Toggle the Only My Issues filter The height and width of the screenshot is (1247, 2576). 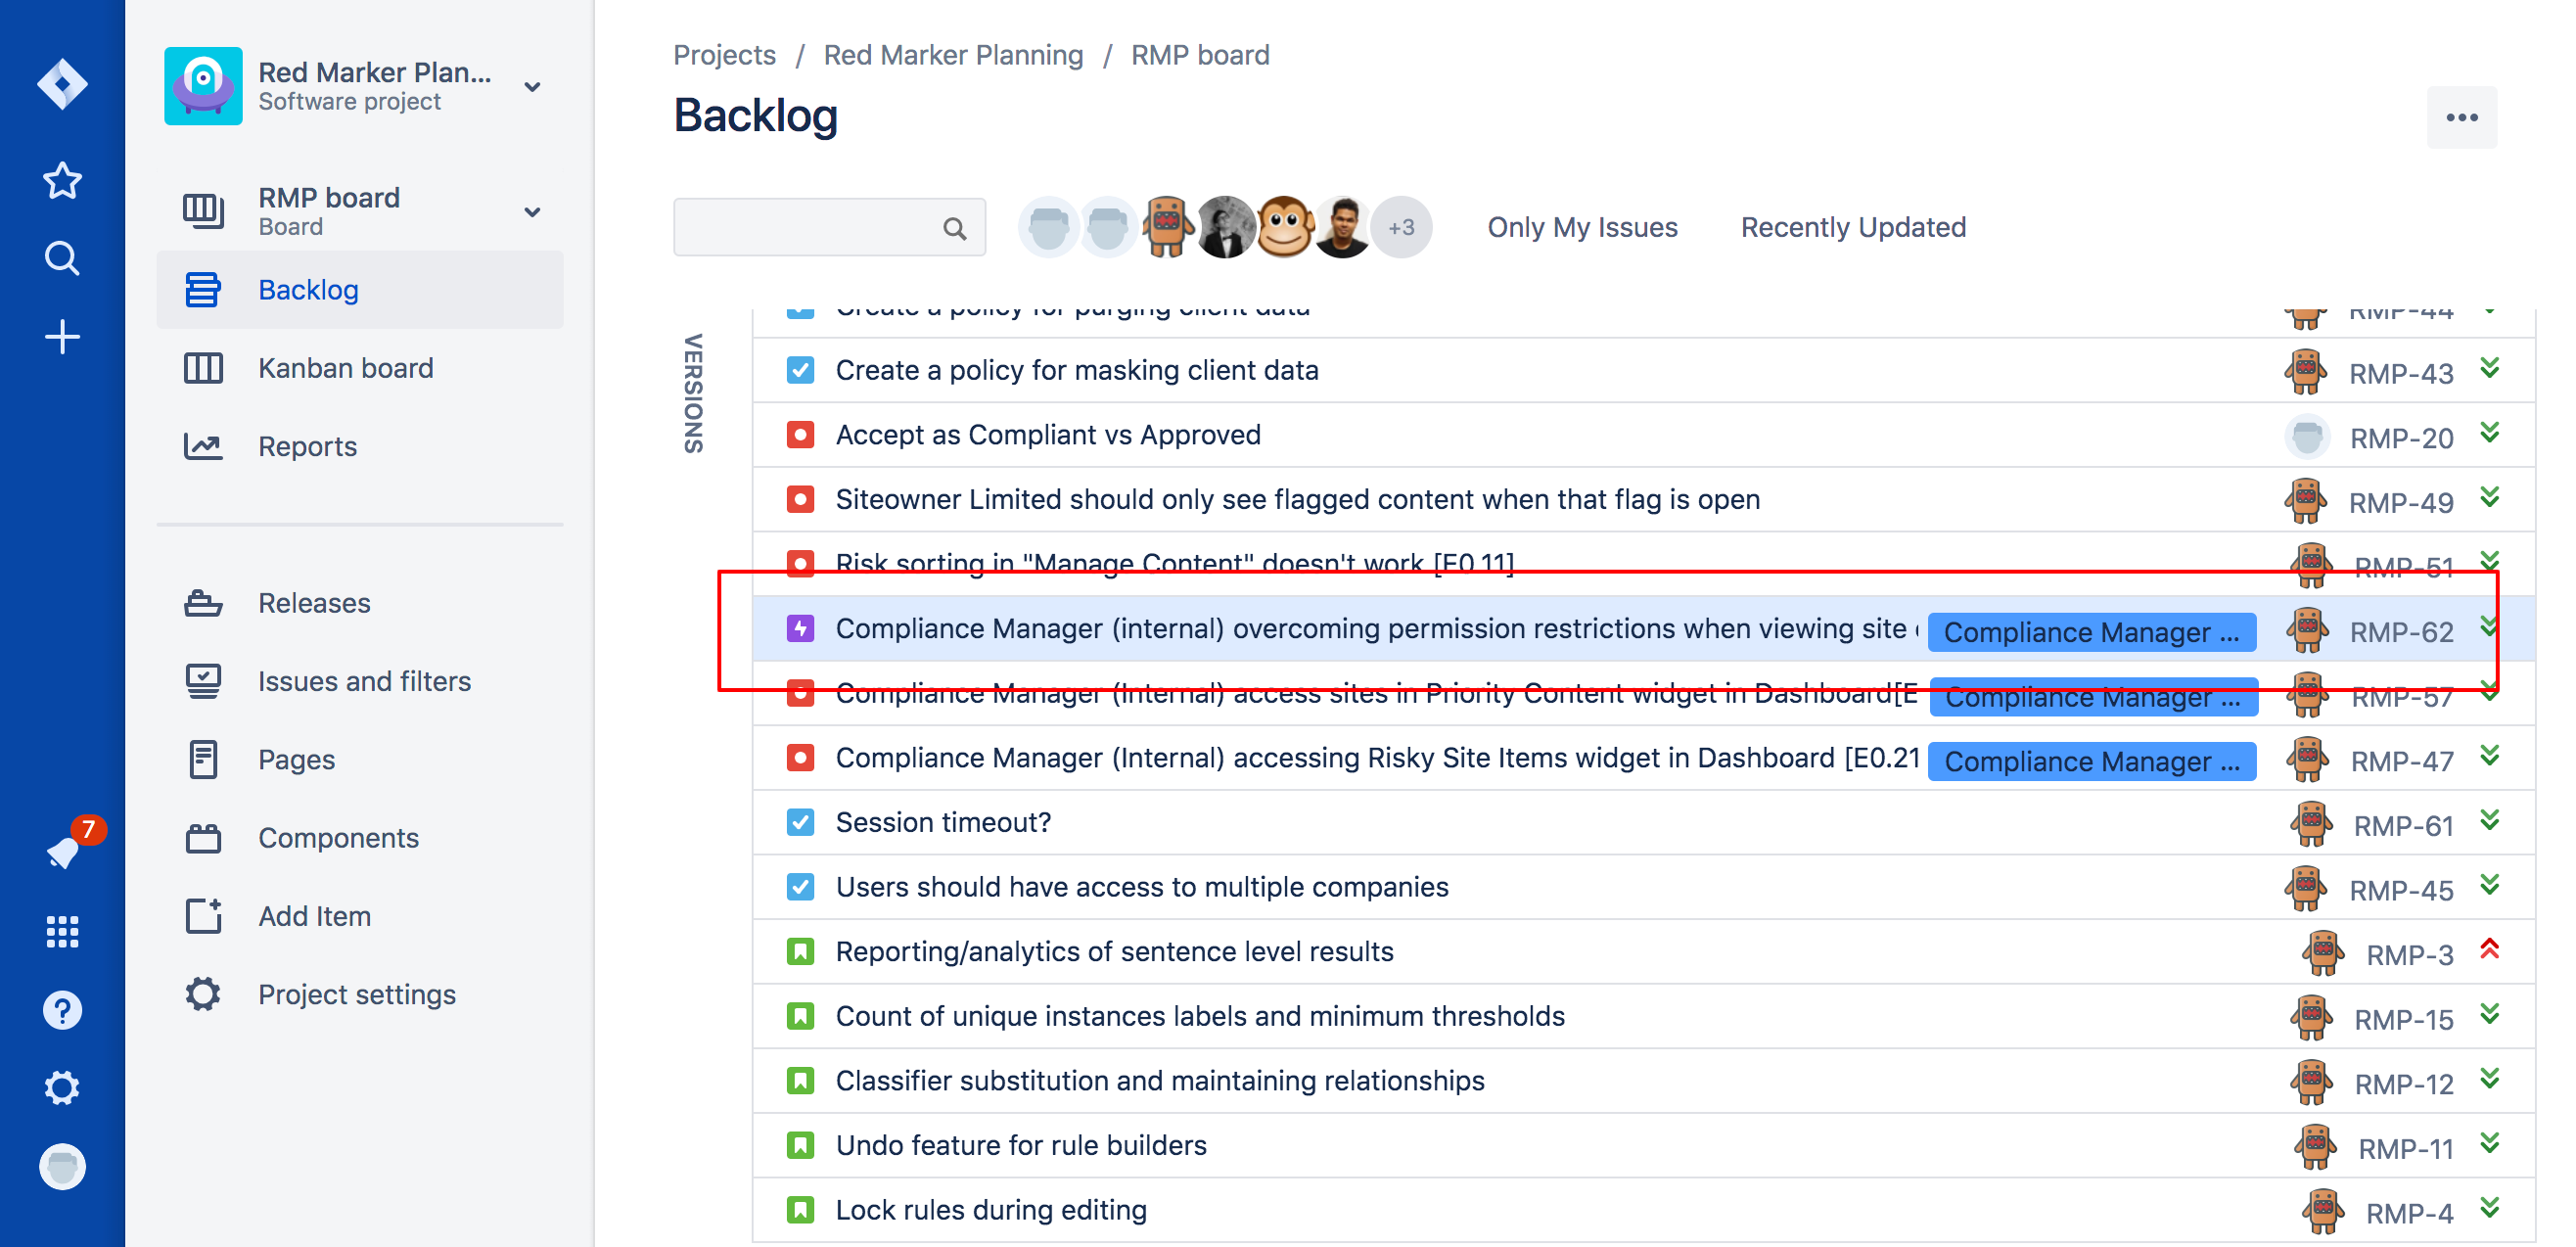[1582, 228]
